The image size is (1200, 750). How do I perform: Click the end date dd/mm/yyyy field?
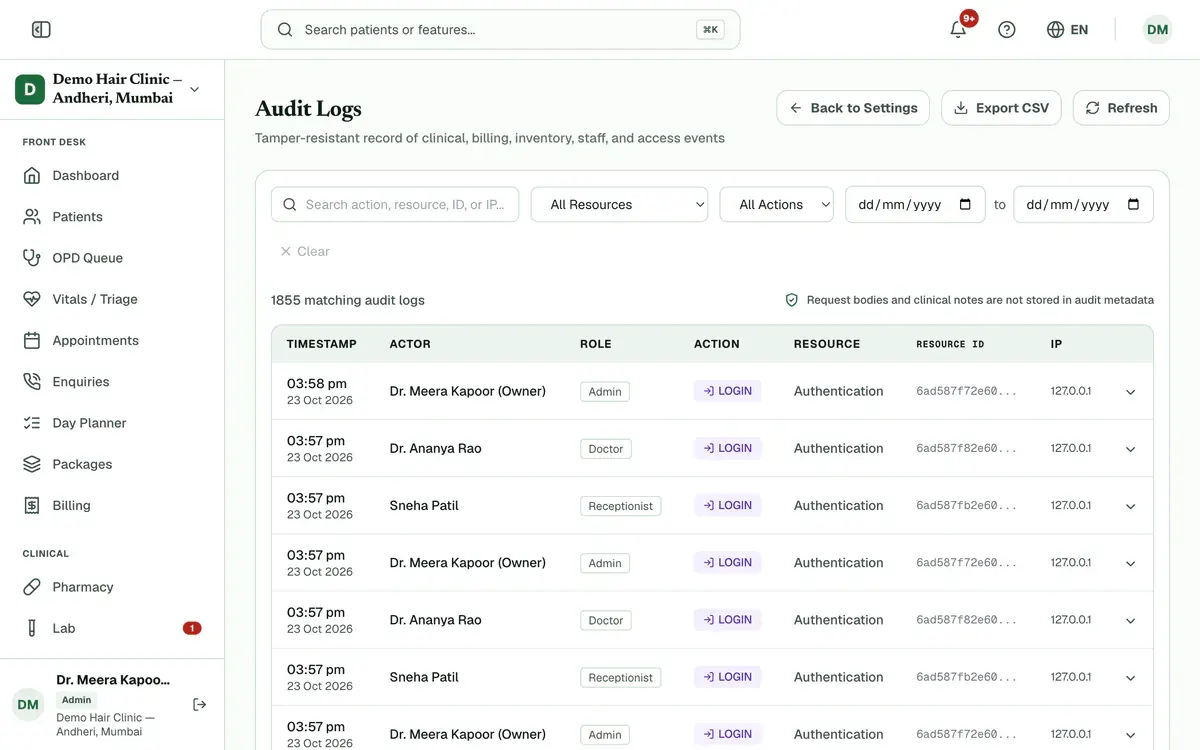[1083, 204]
